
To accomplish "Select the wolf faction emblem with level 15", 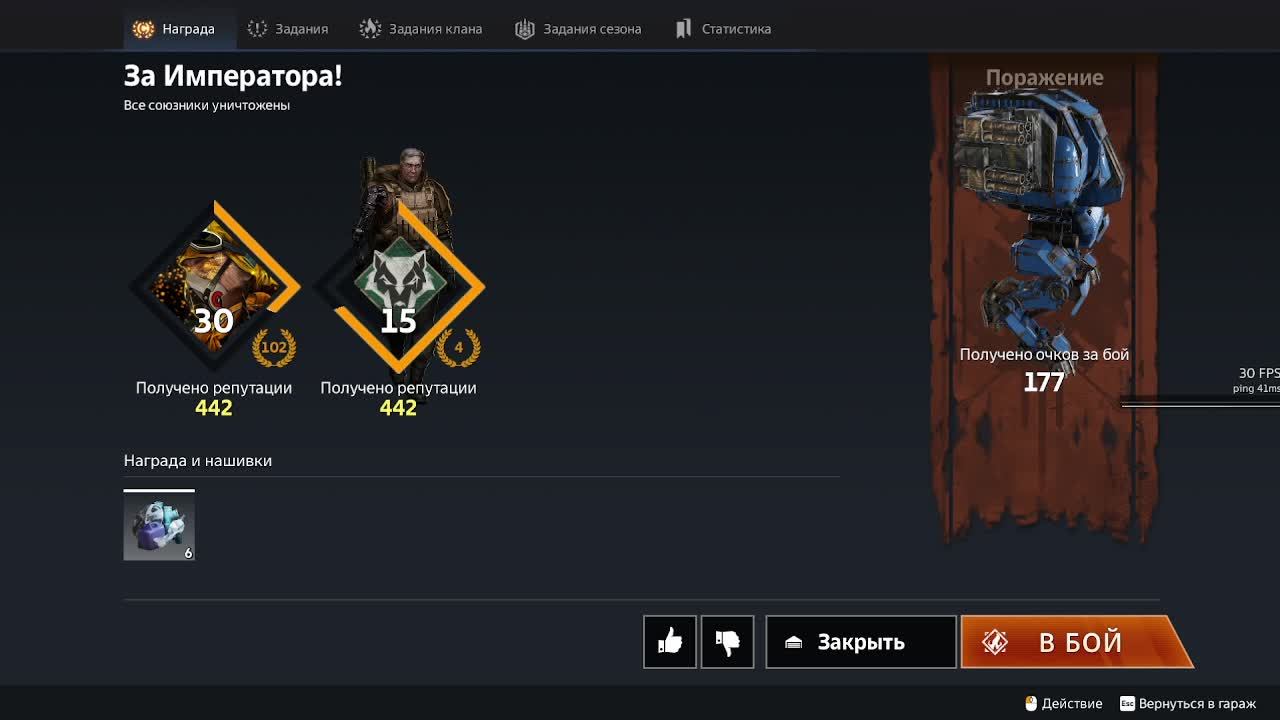I will click(398, 287).
